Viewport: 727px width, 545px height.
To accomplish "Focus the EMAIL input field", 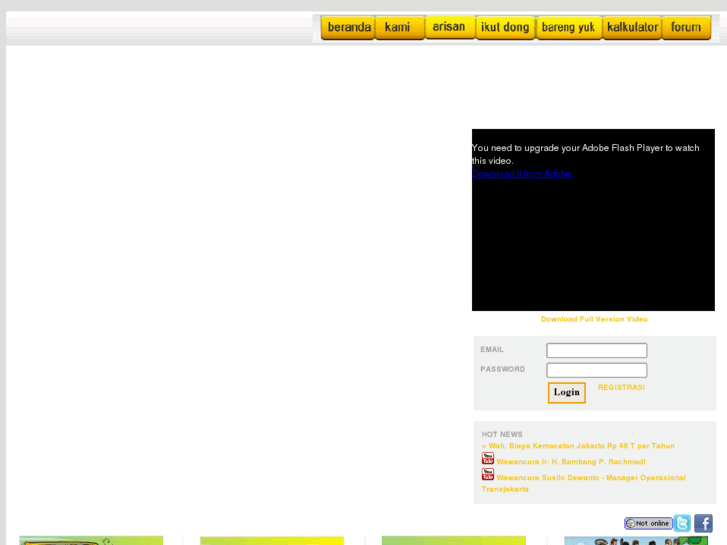I will point(597,350).
